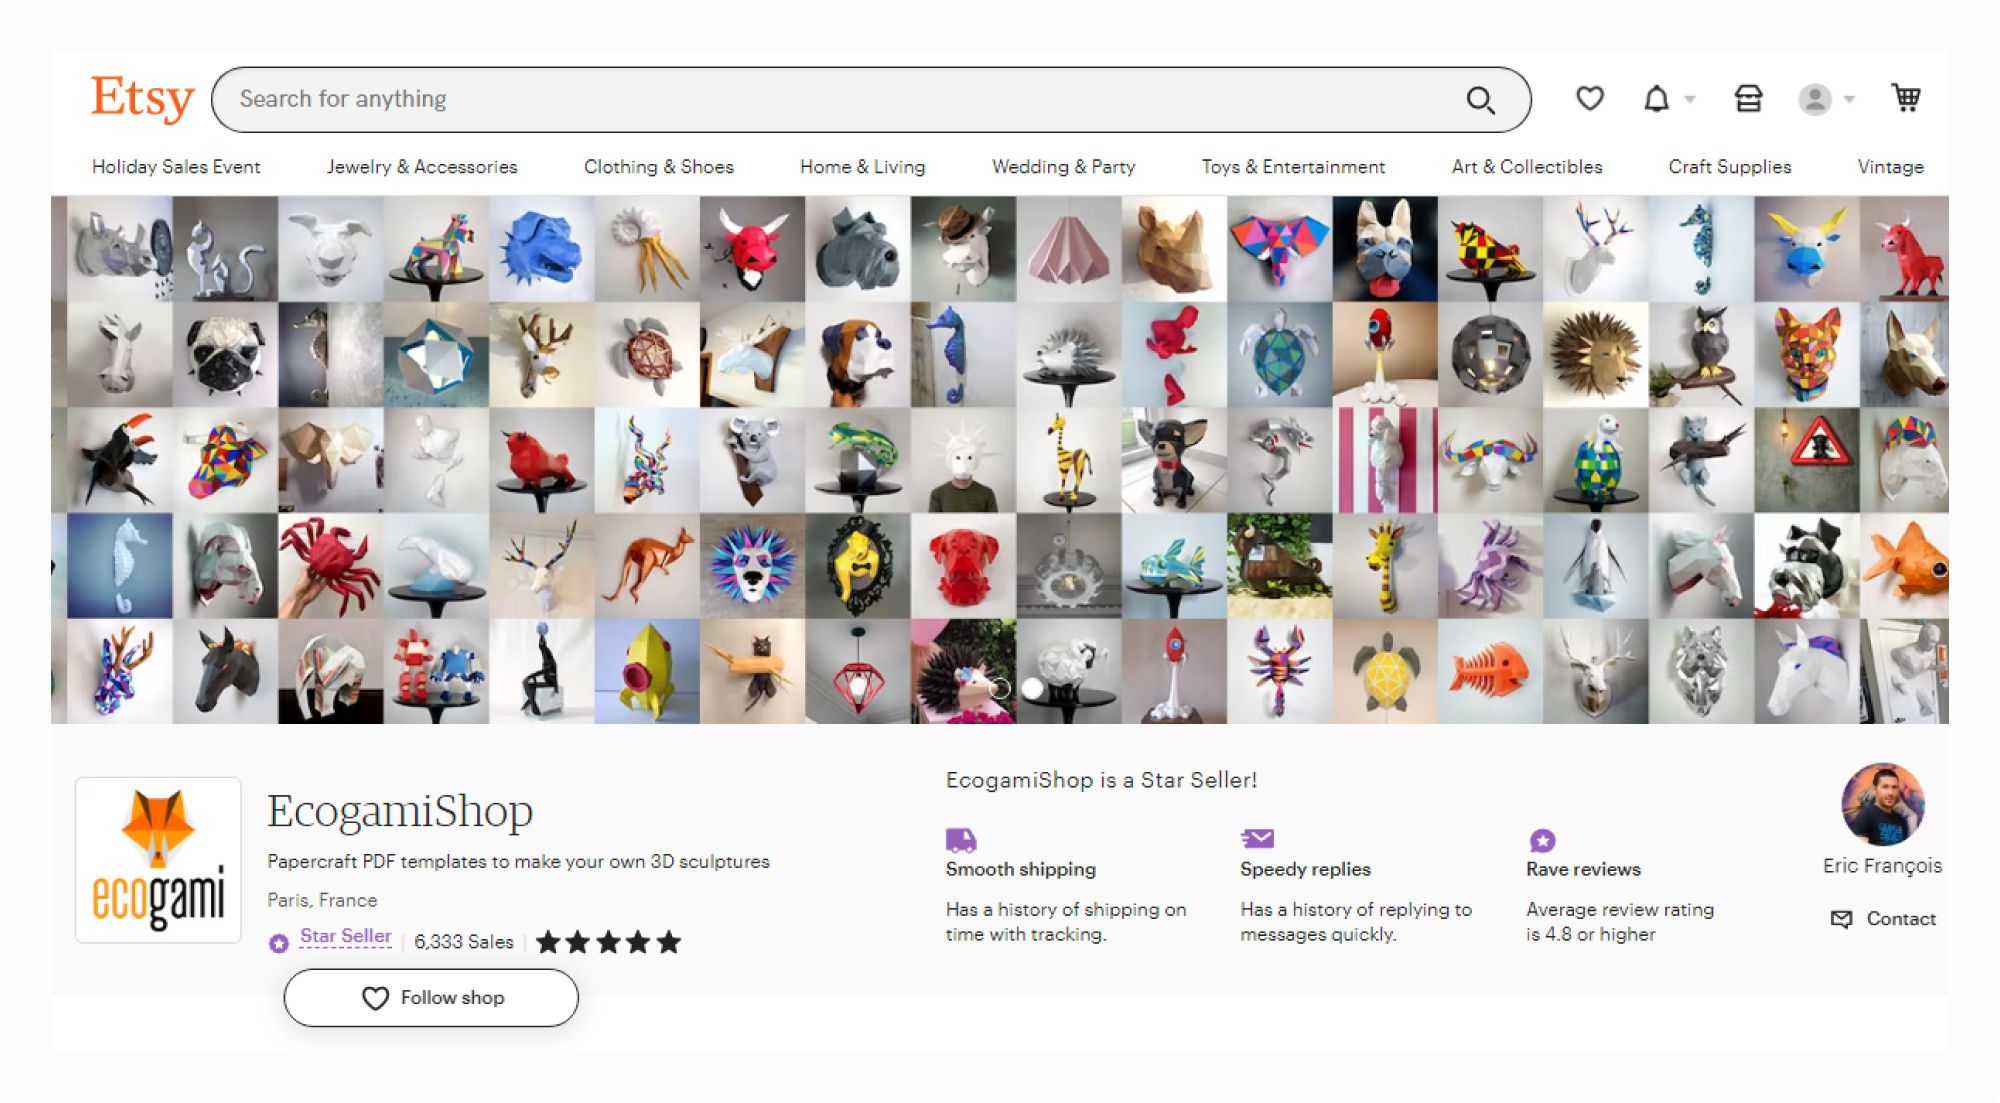Click the giraffe on stand banner image

coord(1068,460)
